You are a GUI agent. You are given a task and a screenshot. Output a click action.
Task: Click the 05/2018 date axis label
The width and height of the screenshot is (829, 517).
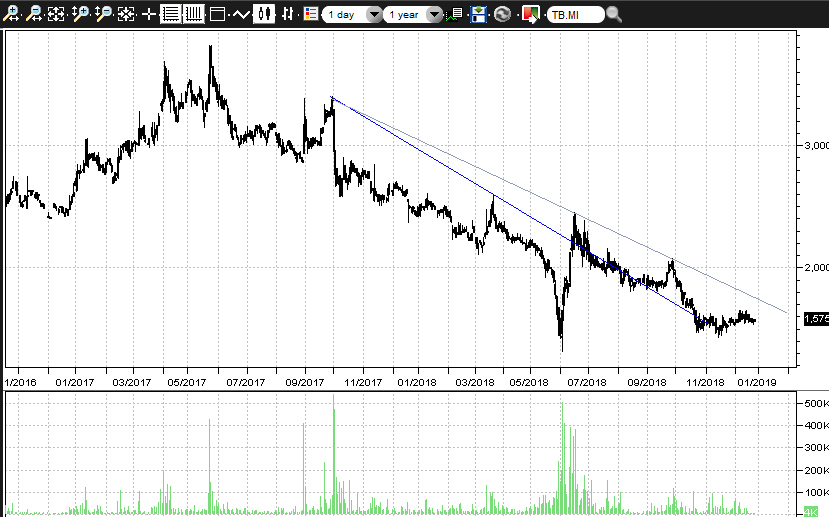coord(529,382)
